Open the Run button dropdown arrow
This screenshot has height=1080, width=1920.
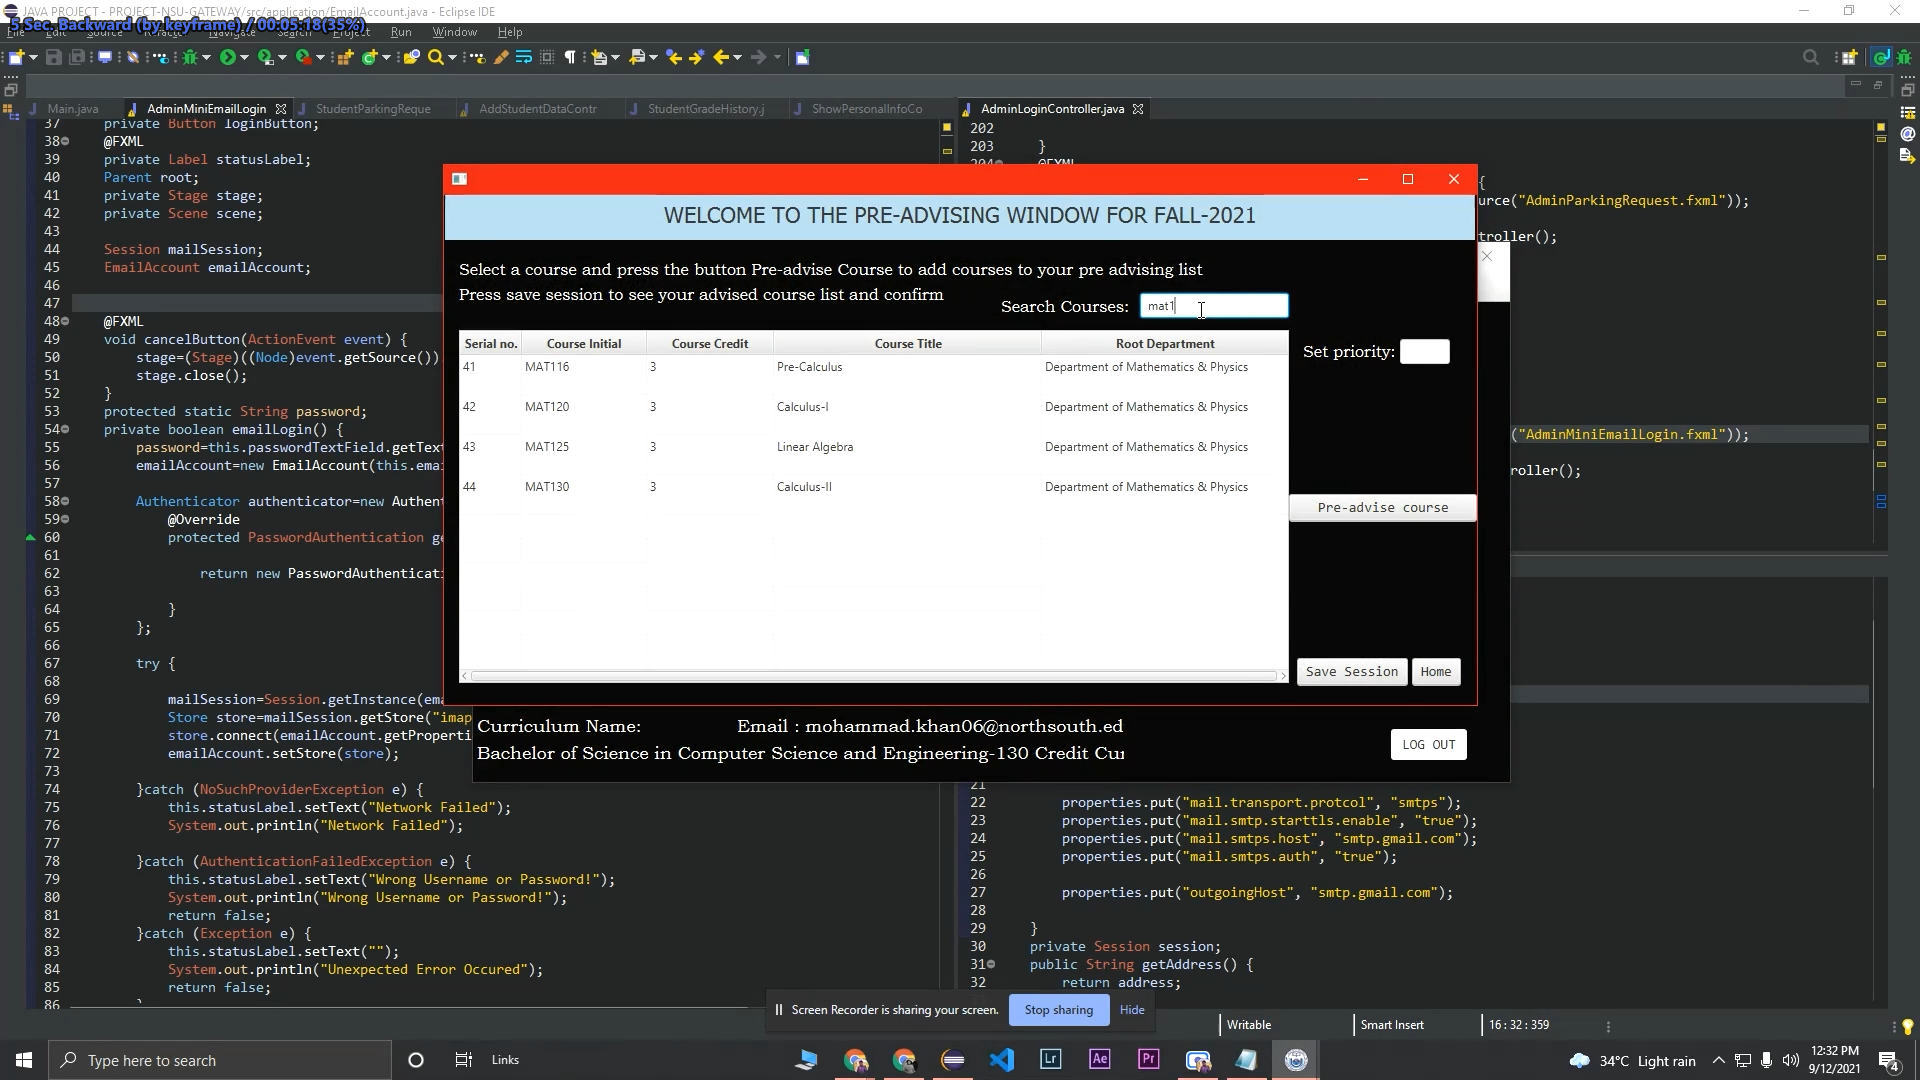pyautogui.click(x=242, y=57)
